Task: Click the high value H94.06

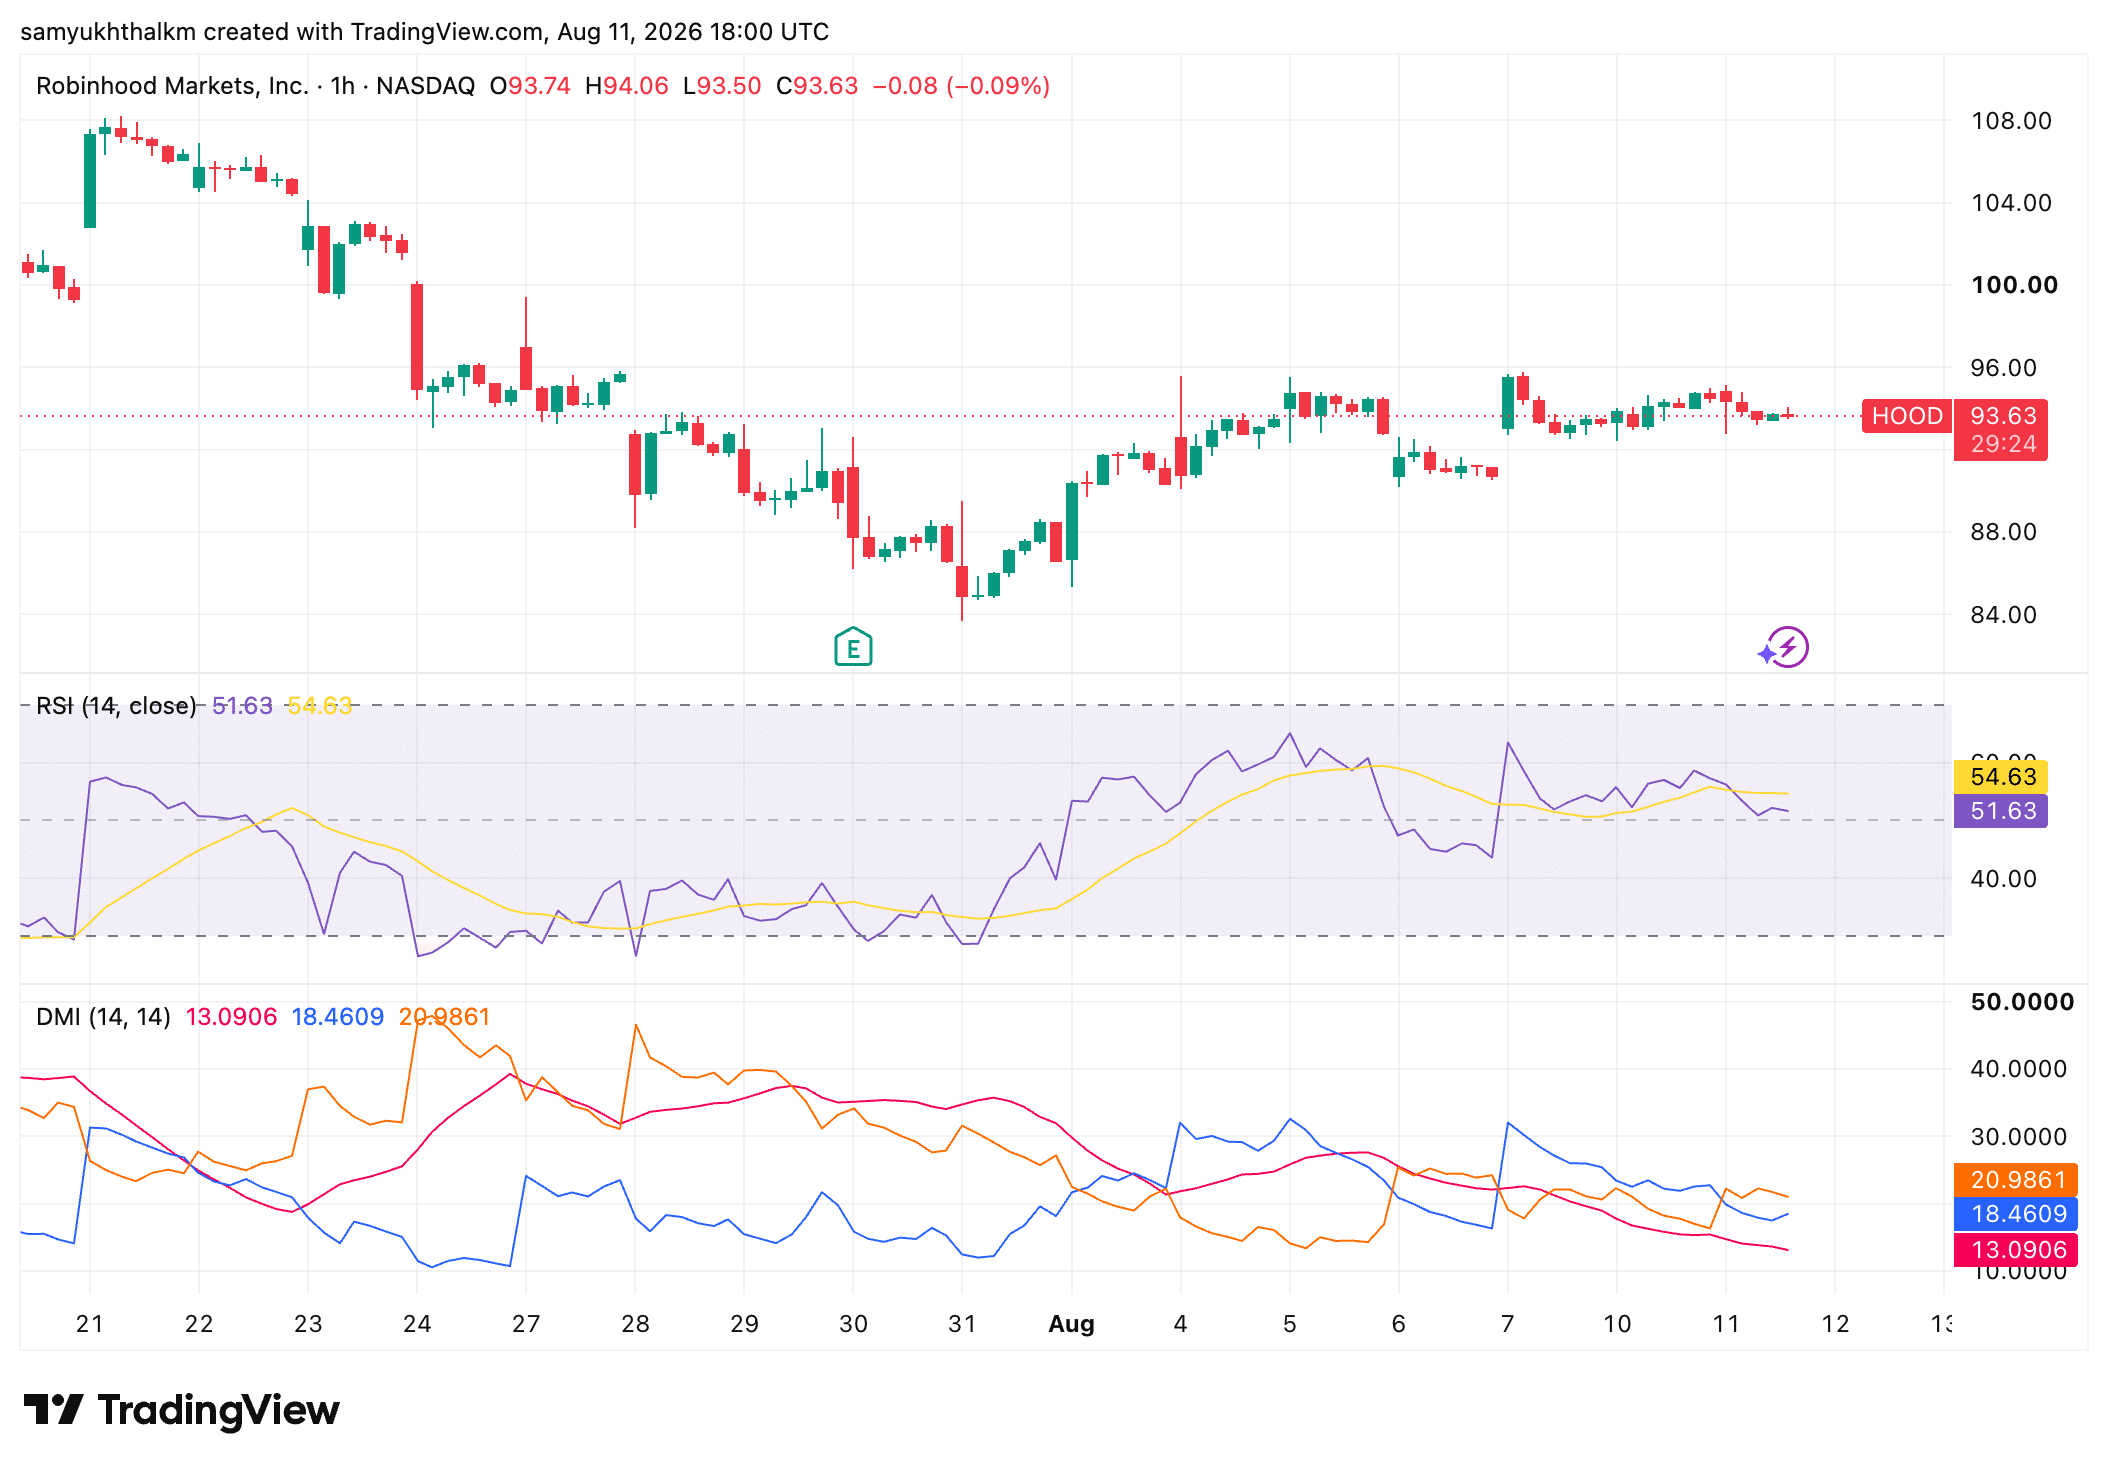Action: click(627, 86)
